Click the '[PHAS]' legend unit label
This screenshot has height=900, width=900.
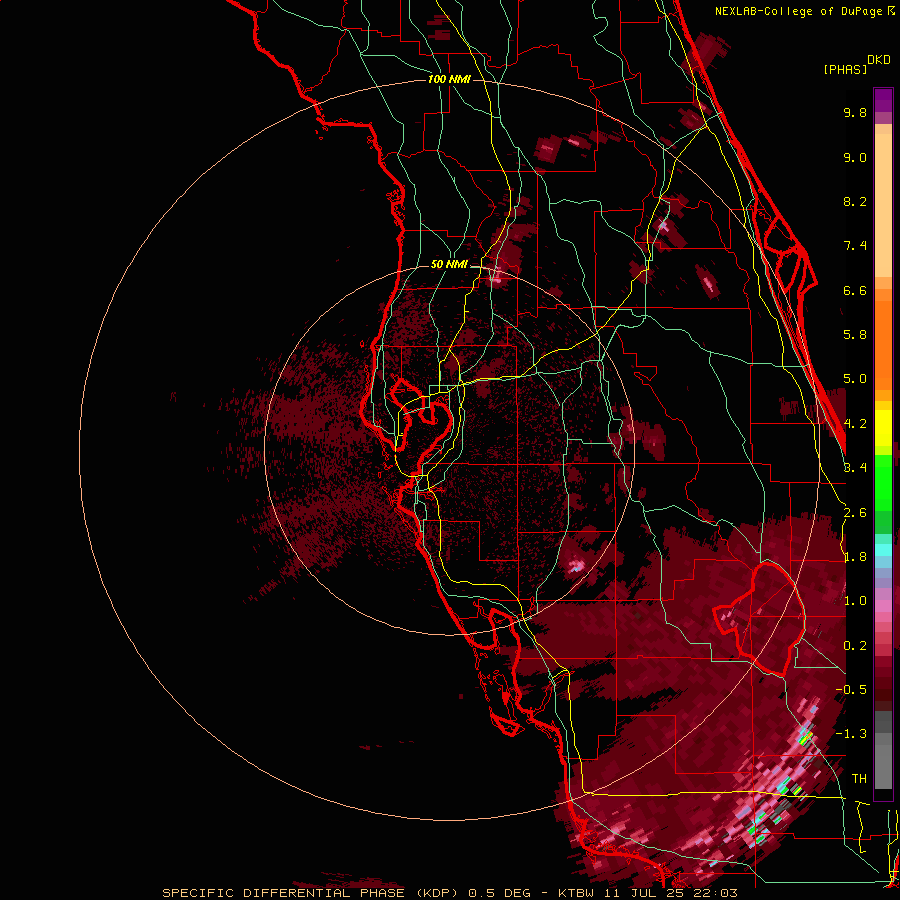845,69
